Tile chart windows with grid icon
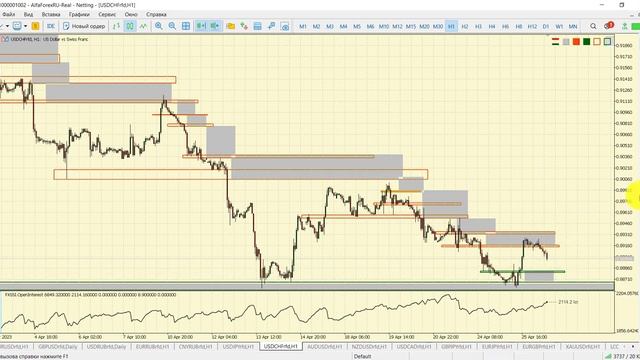Image resolution: width=640 pixels, height=360 pixels. tap(186, 26)
